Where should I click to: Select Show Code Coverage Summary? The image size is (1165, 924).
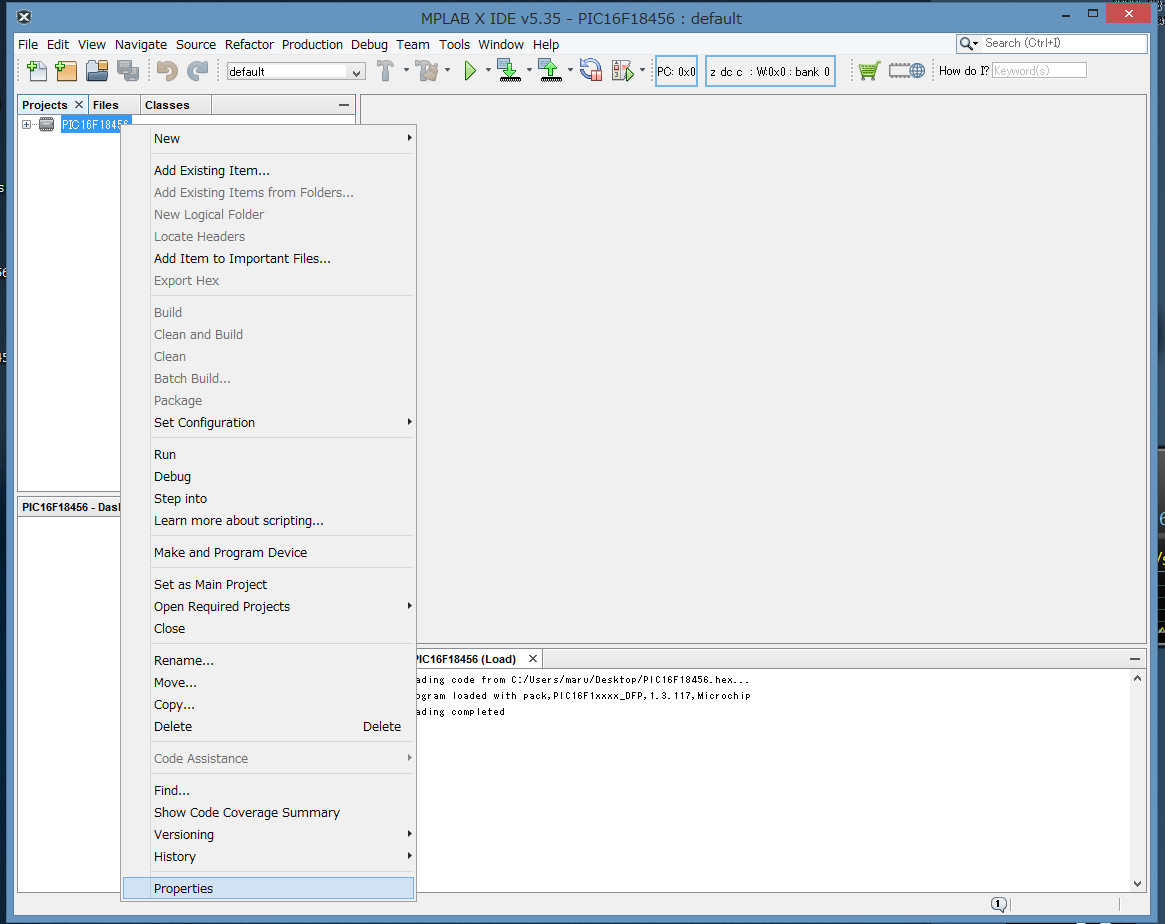pyautogui.click(x=268, y=813)
